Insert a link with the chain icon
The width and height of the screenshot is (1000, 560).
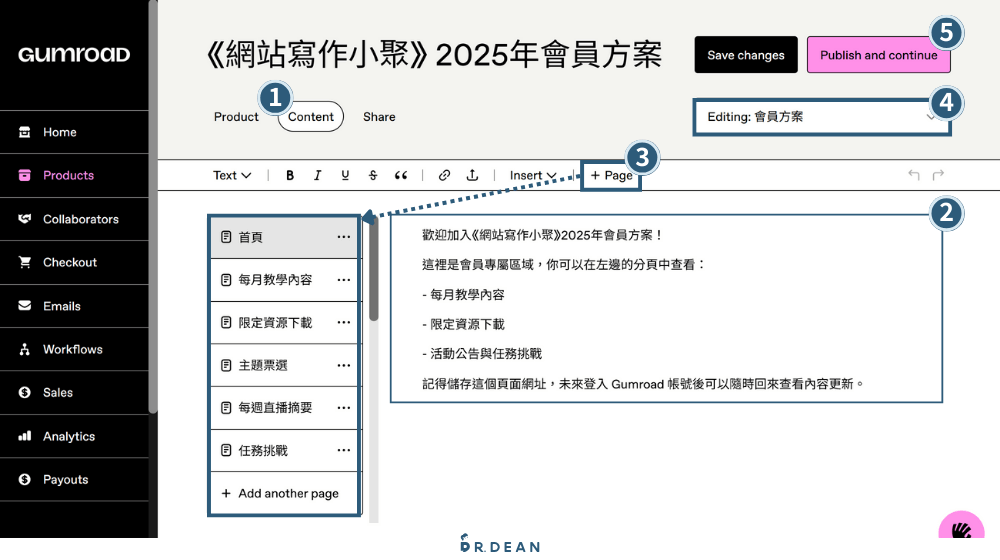point(444,175)
